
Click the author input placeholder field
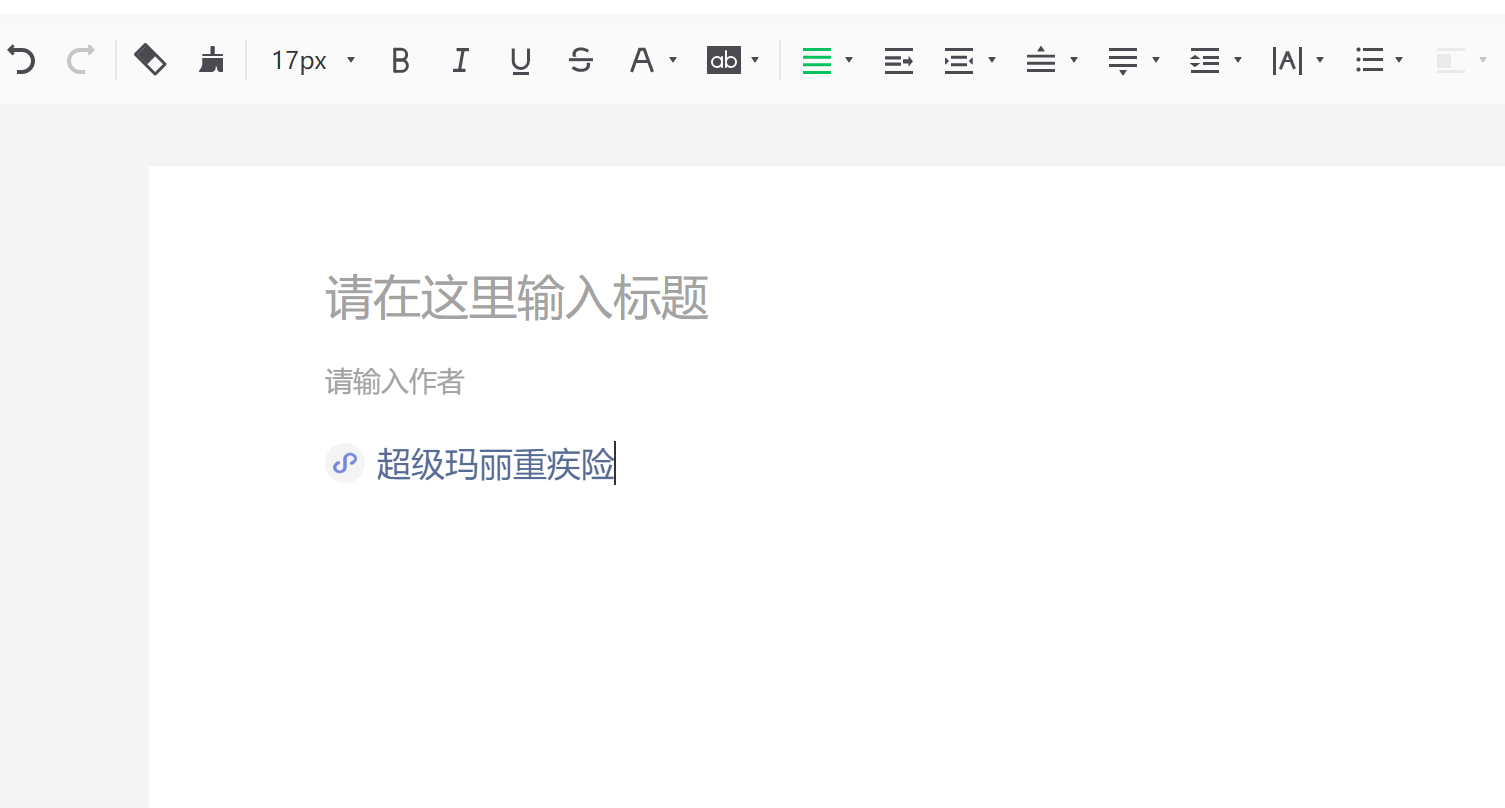click(x=395, y=381)
